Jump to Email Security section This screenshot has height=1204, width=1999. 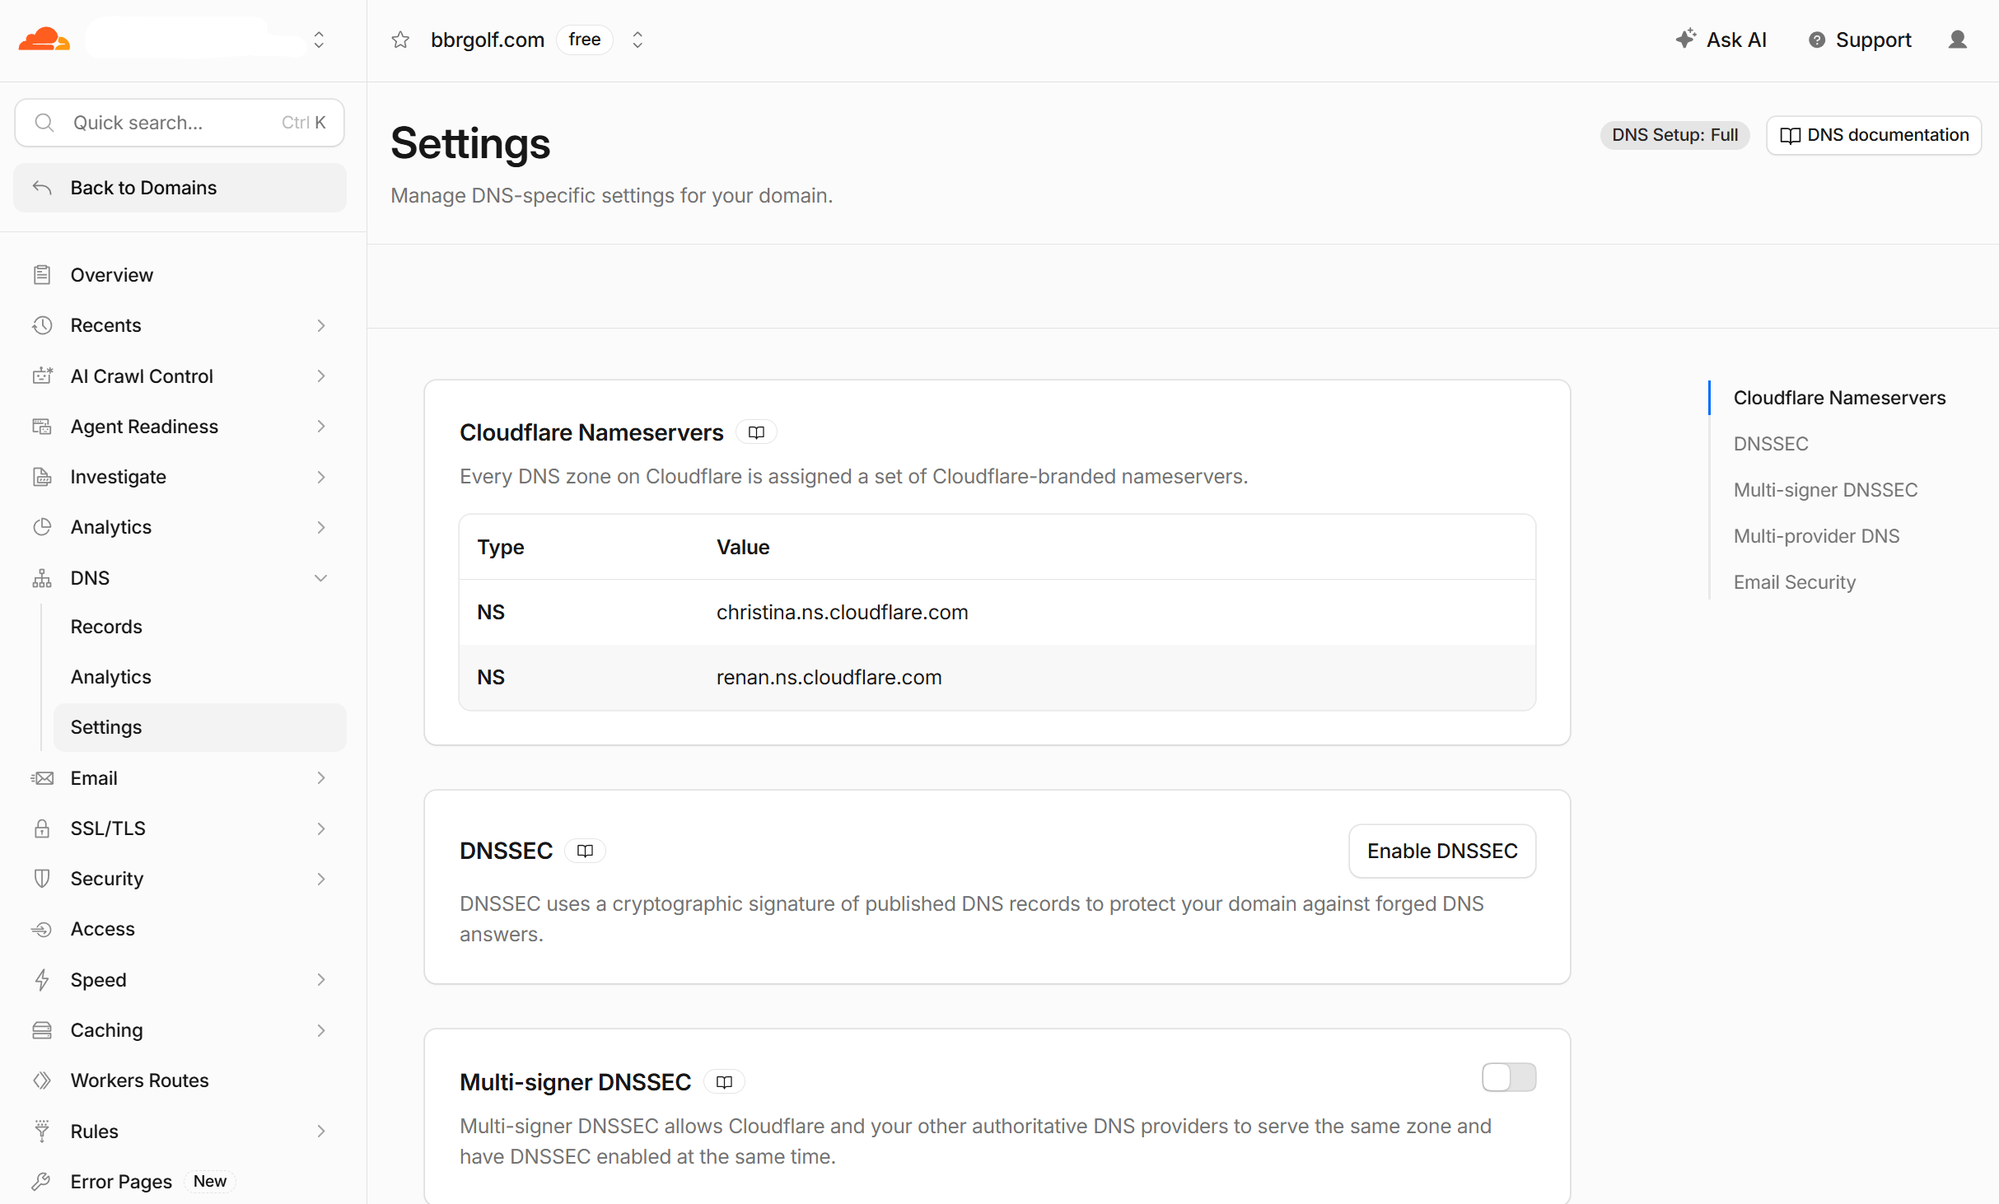(x=1794, y=582)
